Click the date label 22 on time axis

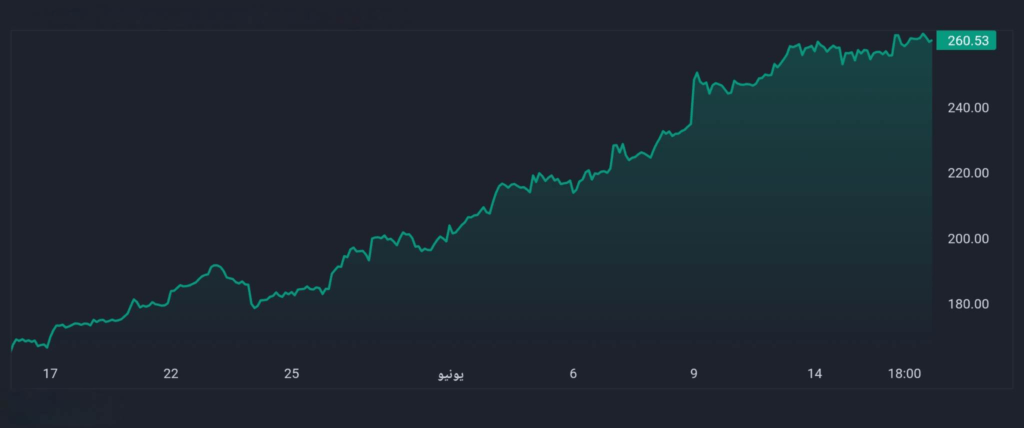coord(171,374)
